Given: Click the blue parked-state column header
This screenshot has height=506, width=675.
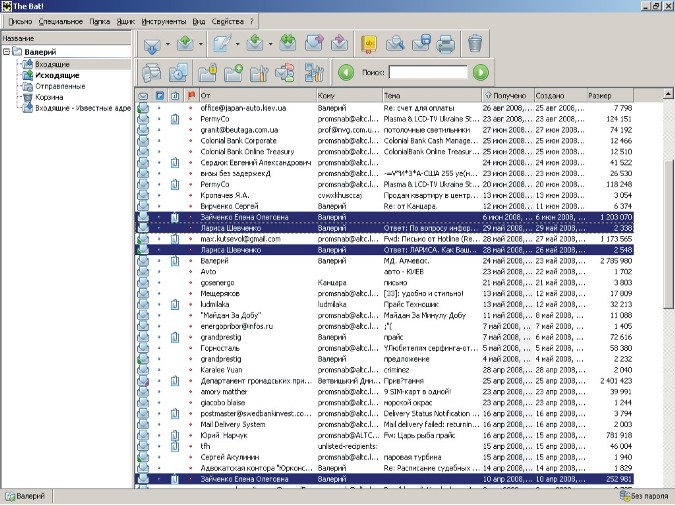Looking at the screenshot, I should (x=159, y=96).
